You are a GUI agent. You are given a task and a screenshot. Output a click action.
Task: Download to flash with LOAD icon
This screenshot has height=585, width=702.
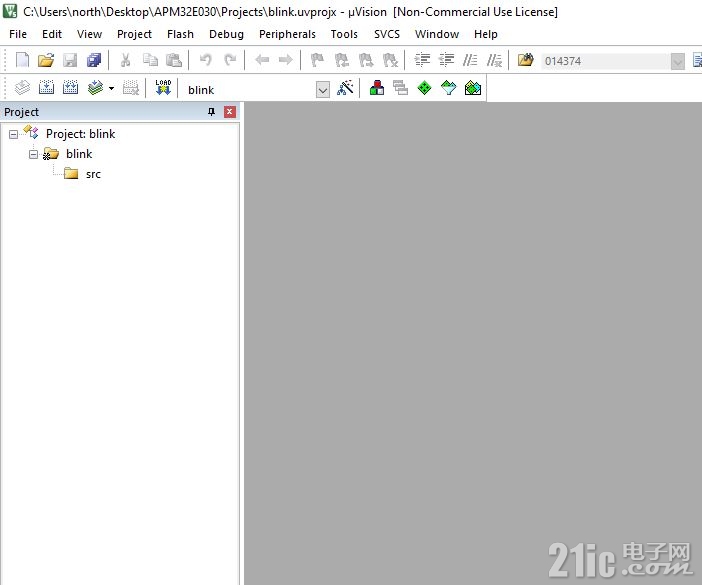coord(163,87)
